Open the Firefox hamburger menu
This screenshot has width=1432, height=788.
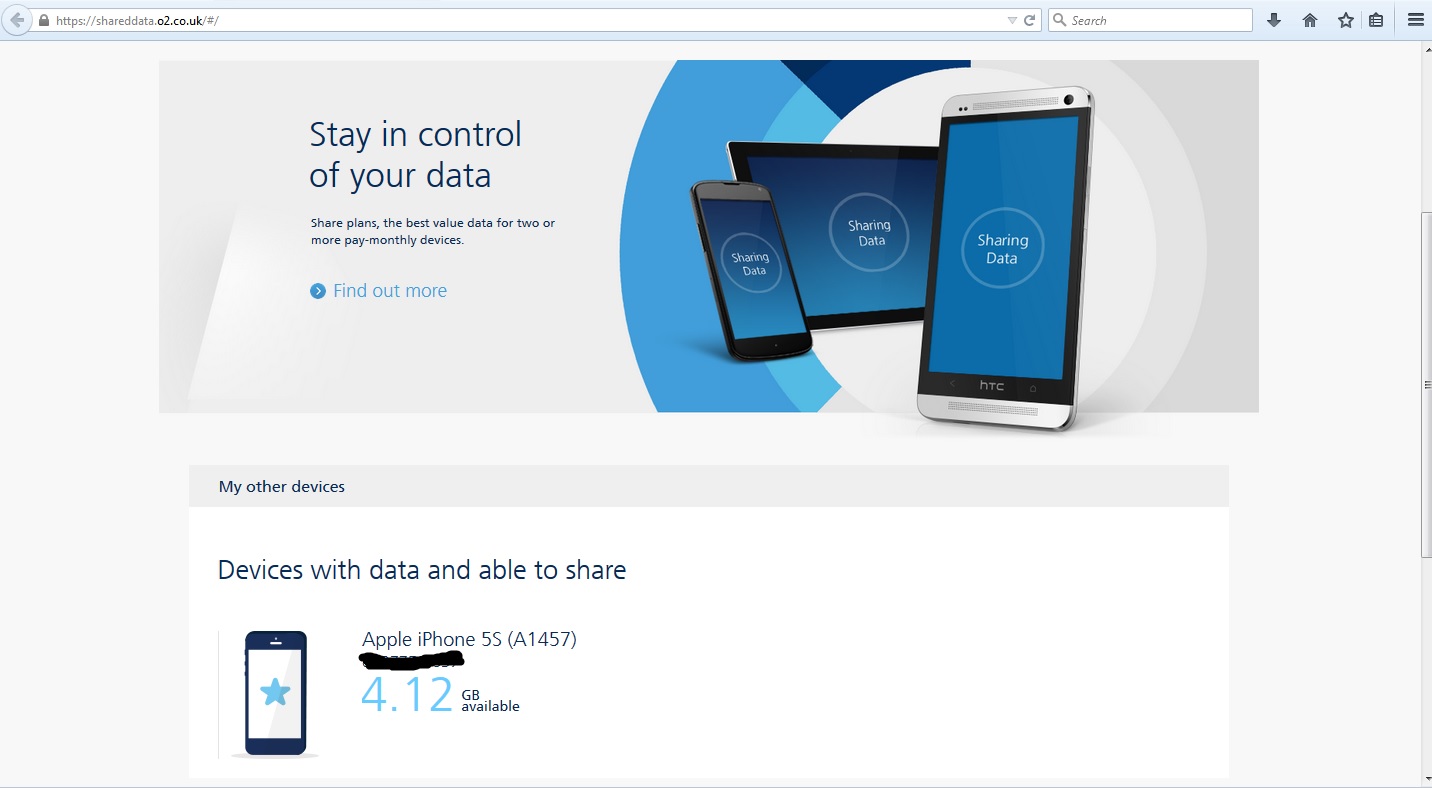click(1416, 19)
